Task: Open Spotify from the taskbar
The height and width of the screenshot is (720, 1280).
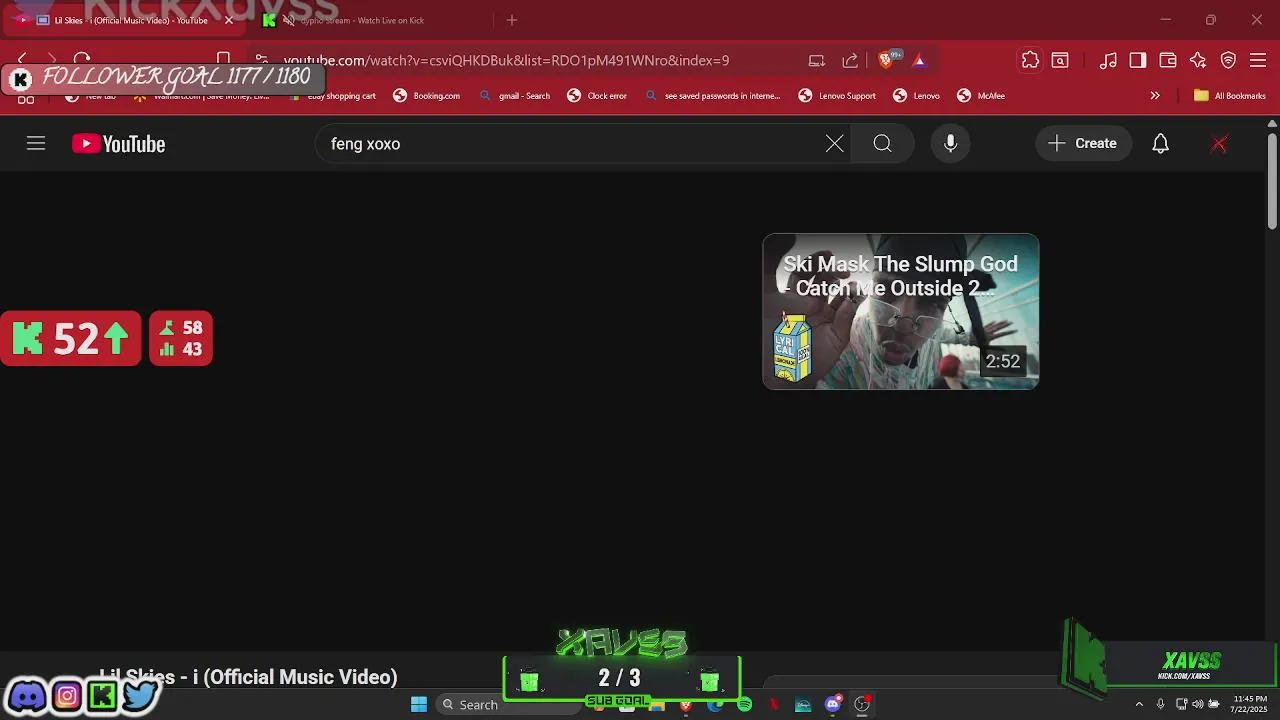Action: coord(744,705)
